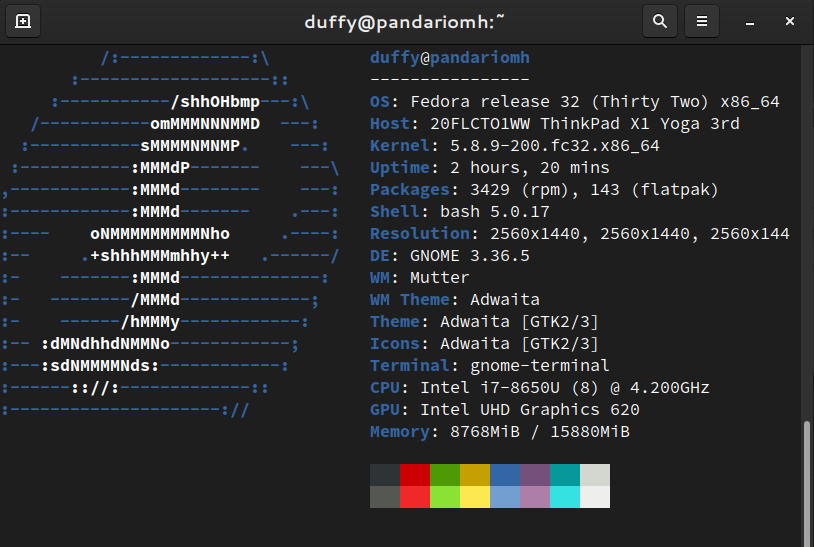
Task: Click the GPU line Intel UHD Graphics 620
Action: tap(505, 410)
